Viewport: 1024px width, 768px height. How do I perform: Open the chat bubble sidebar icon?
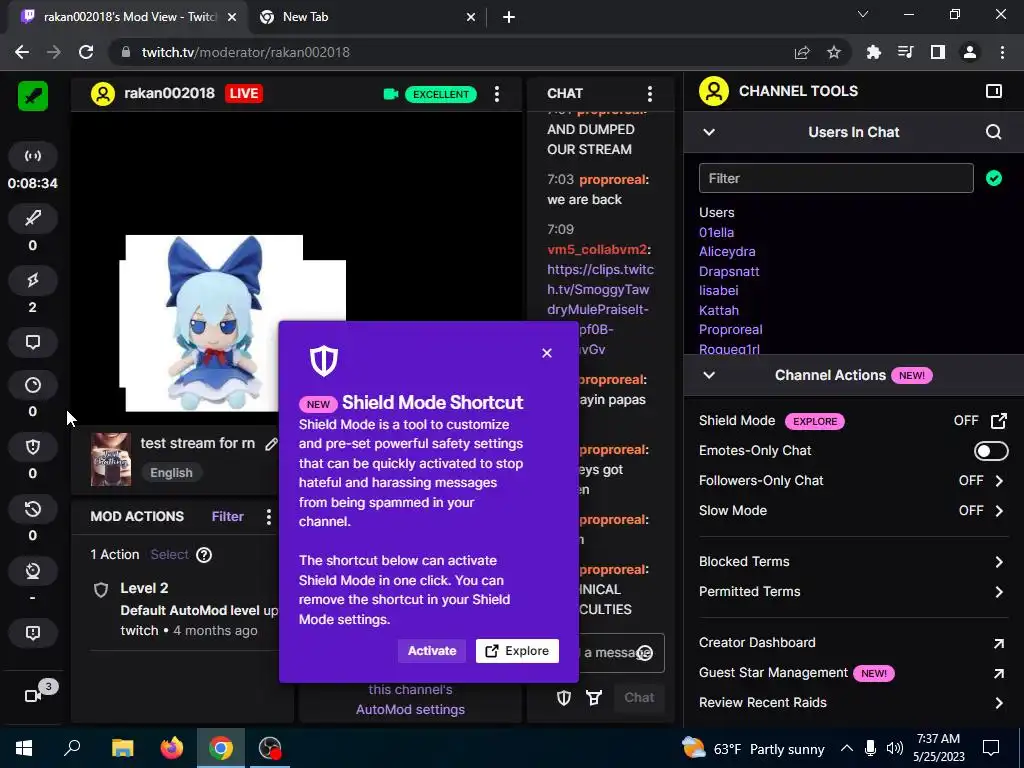pos(33,342)
